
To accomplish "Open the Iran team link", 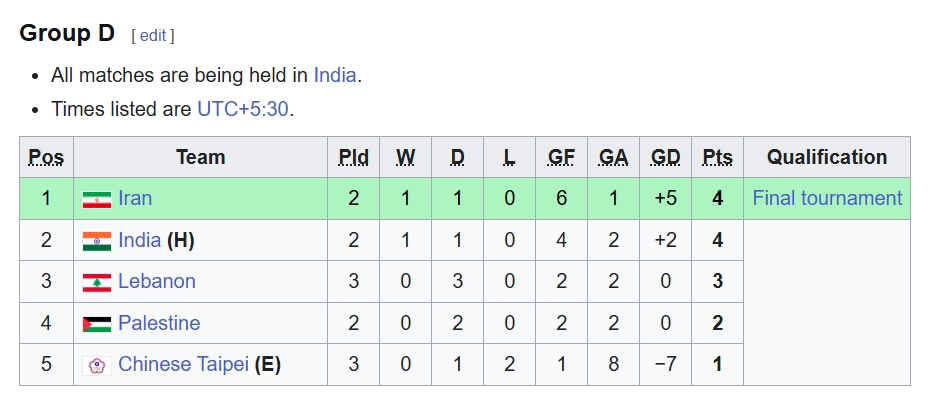I will coord(135,198).
